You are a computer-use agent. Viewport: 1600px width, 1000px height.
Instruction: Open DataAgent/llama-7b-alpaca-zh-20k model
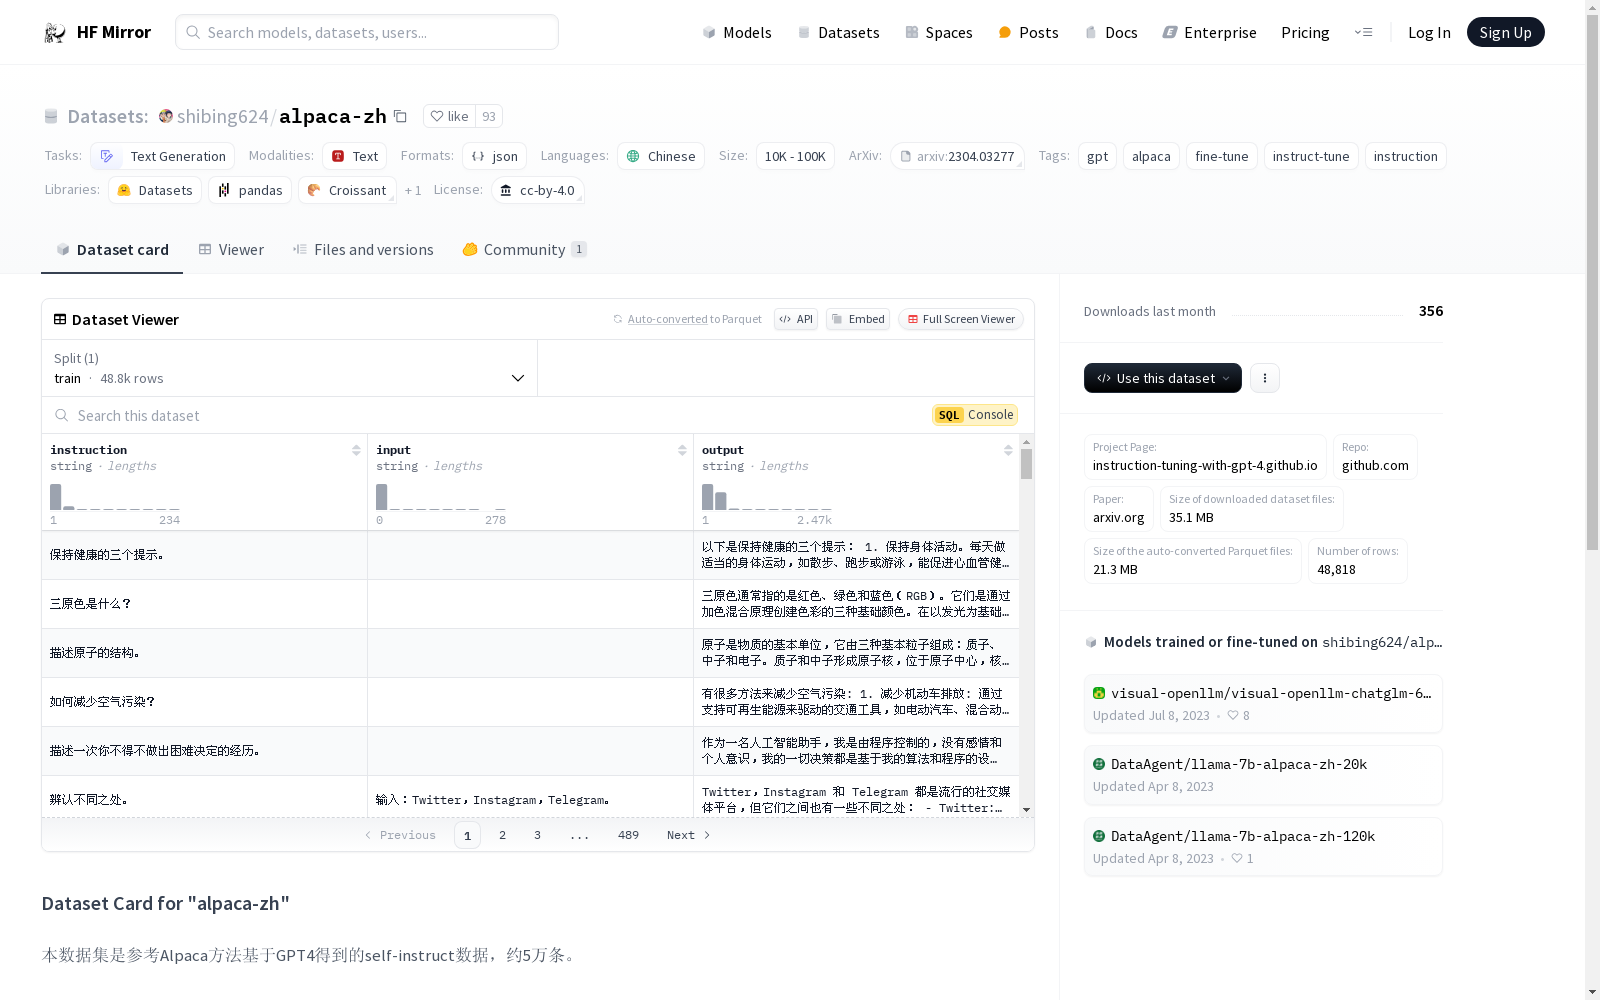(x=1263, y=775)
